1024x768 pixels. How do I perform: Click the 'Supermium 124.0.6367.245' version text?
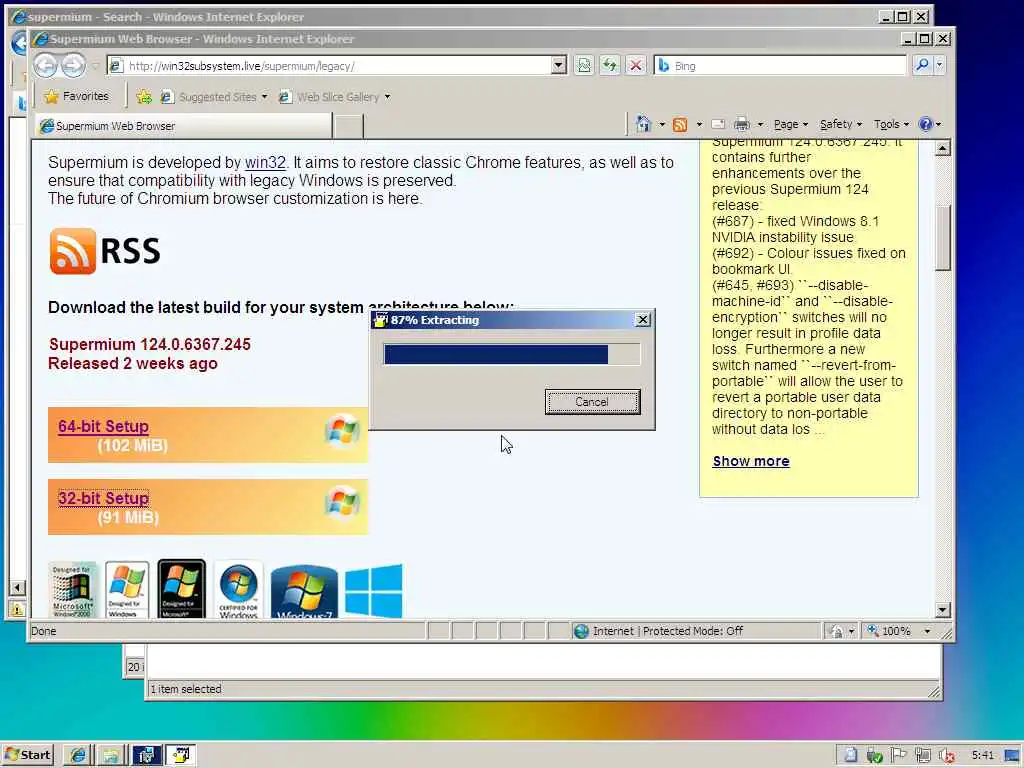coord(150,344)
